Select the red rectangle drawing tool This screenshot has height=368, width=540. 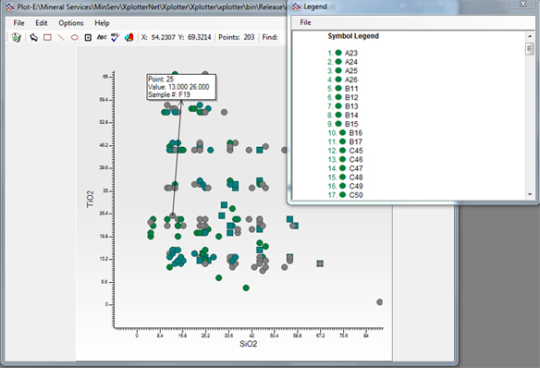click(48, 37)
